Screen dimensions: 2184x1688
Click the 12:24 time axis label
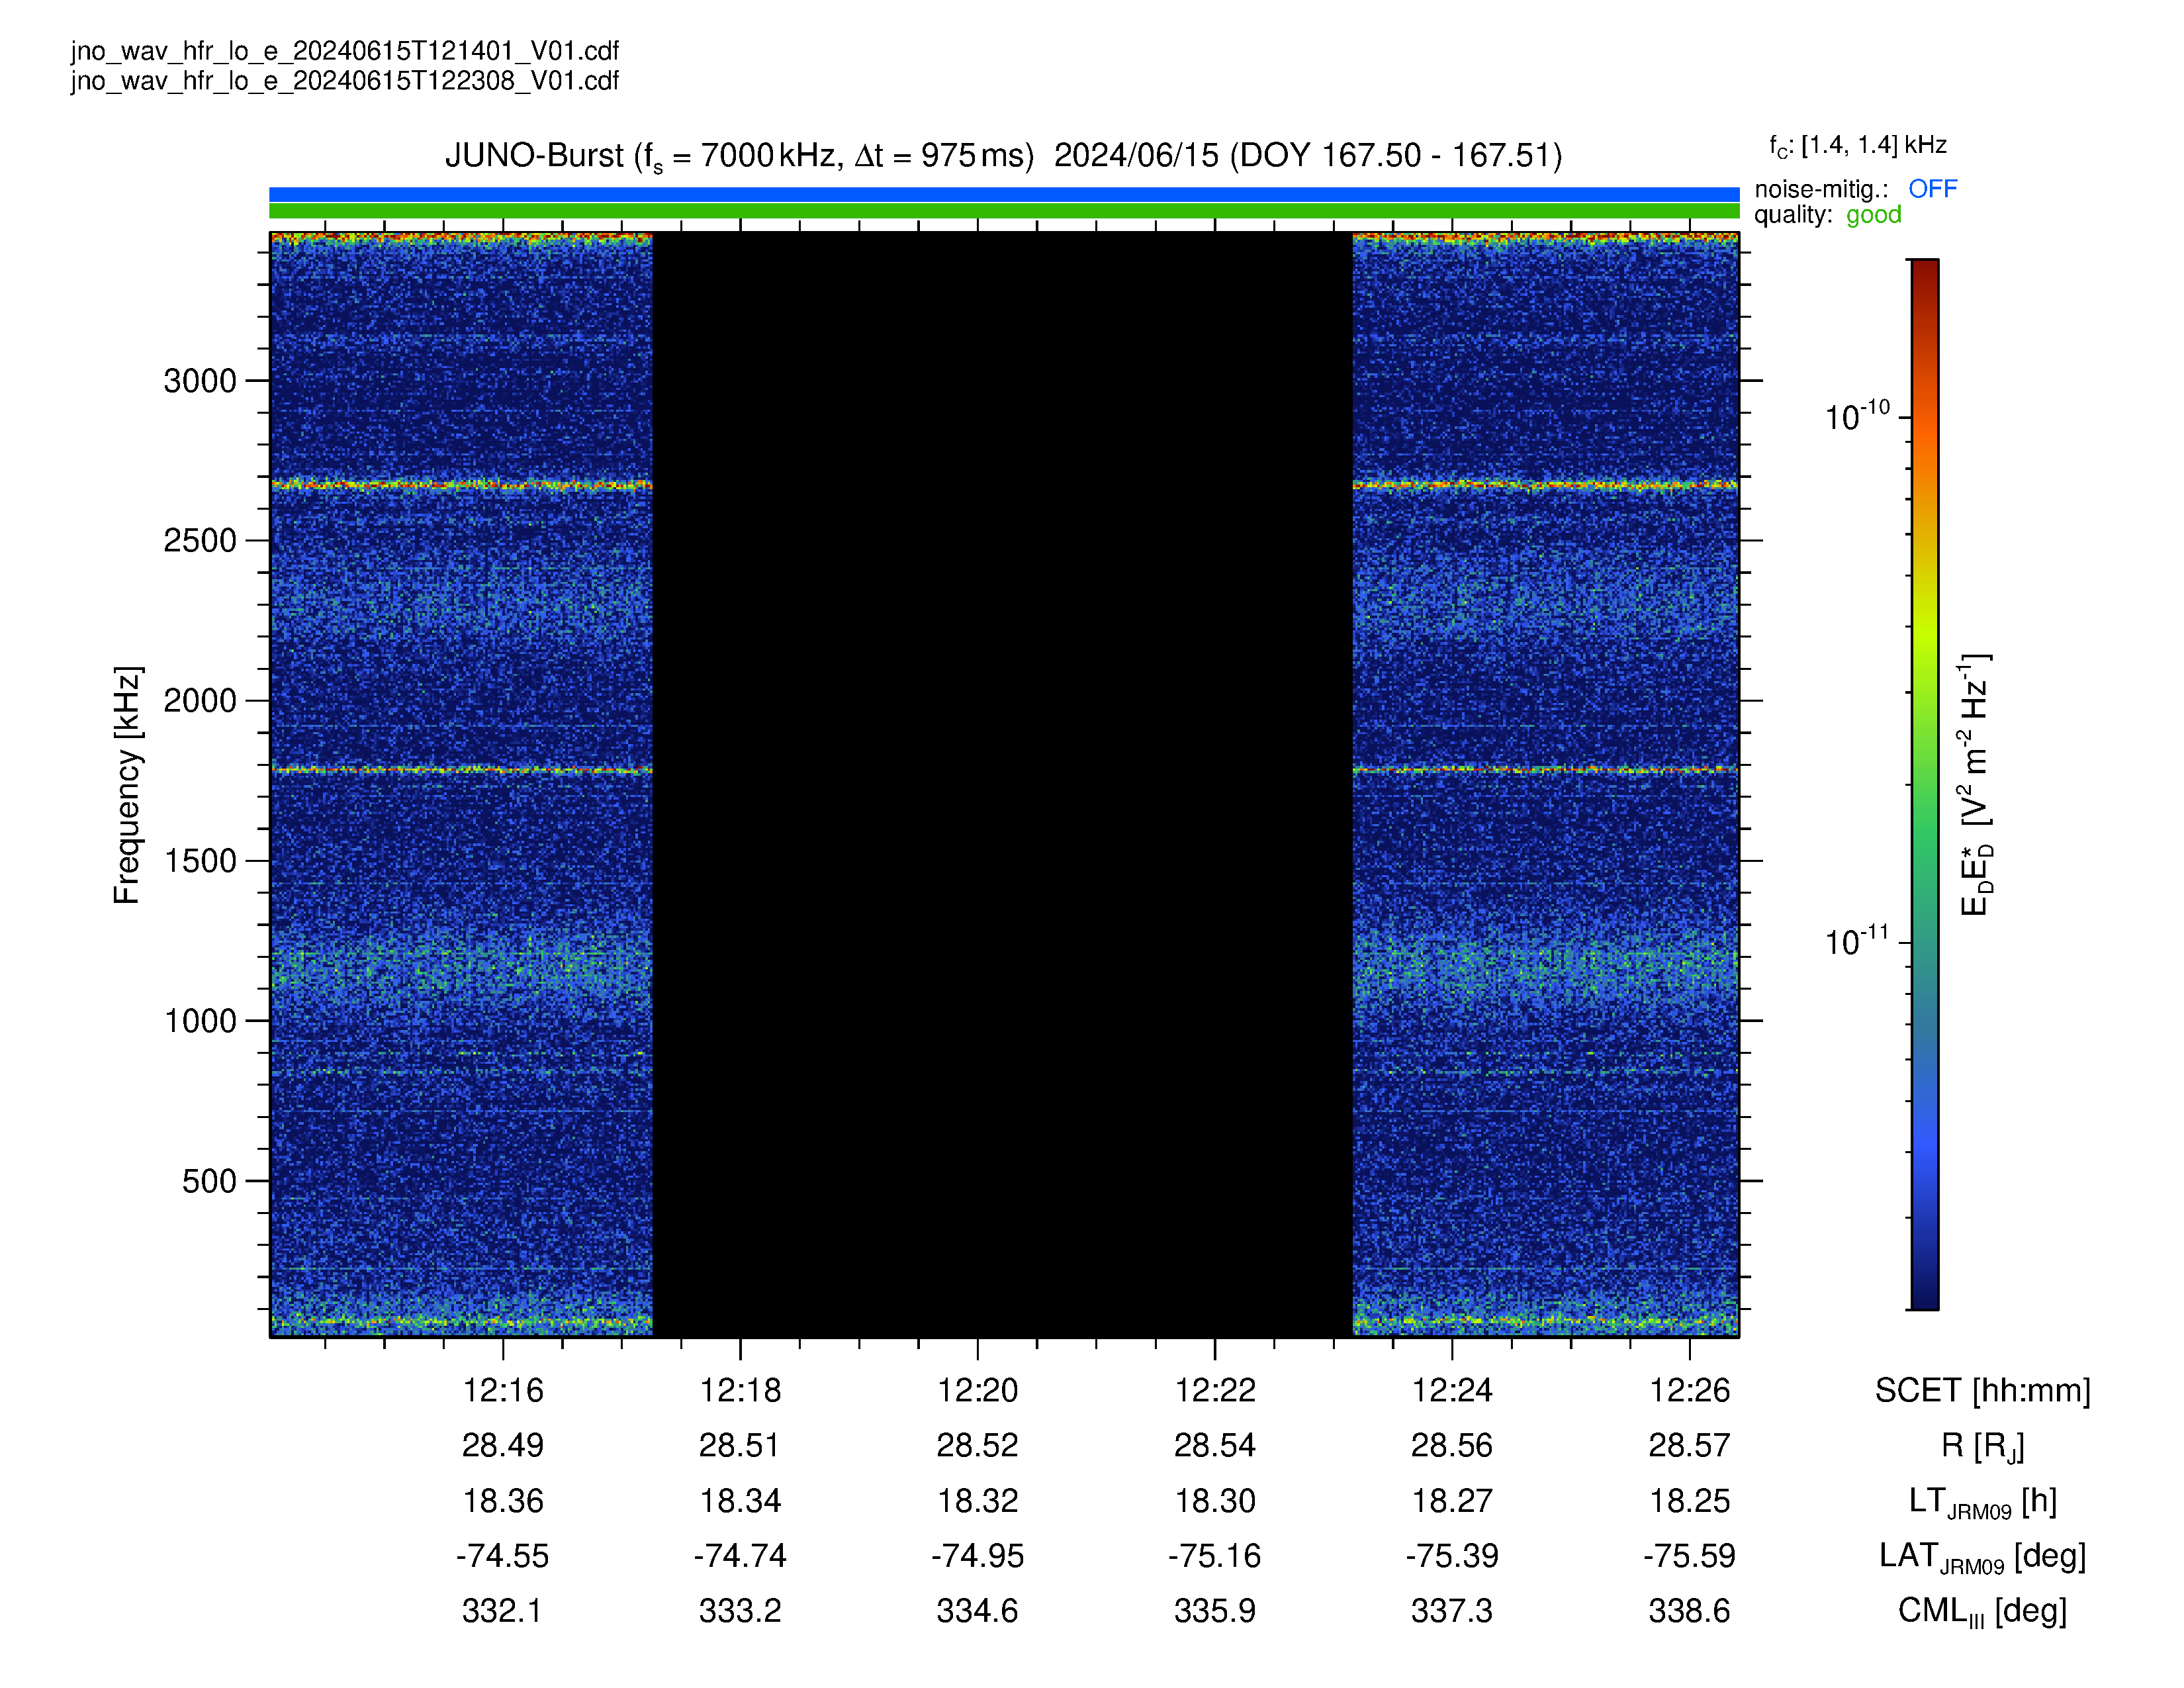point(1452,1390)
